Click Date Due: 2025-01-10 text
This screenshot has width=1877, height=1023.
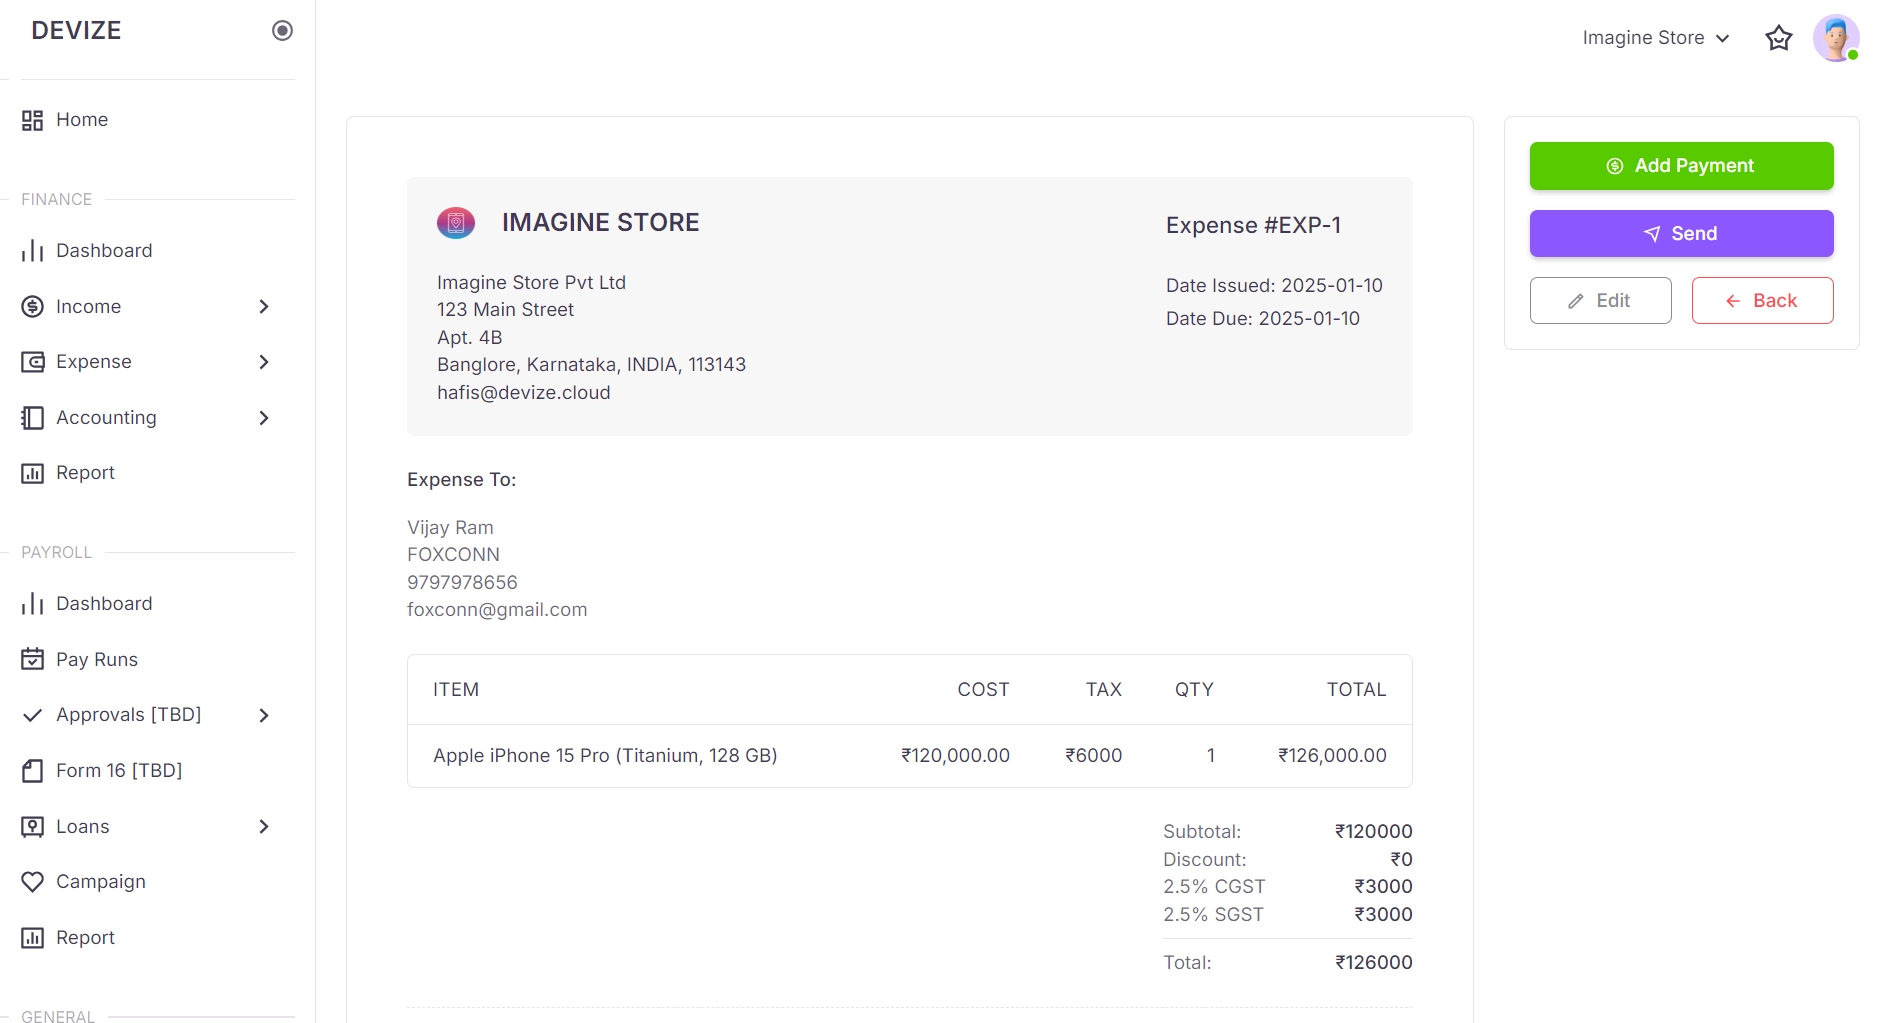(x=1263, y=319)
